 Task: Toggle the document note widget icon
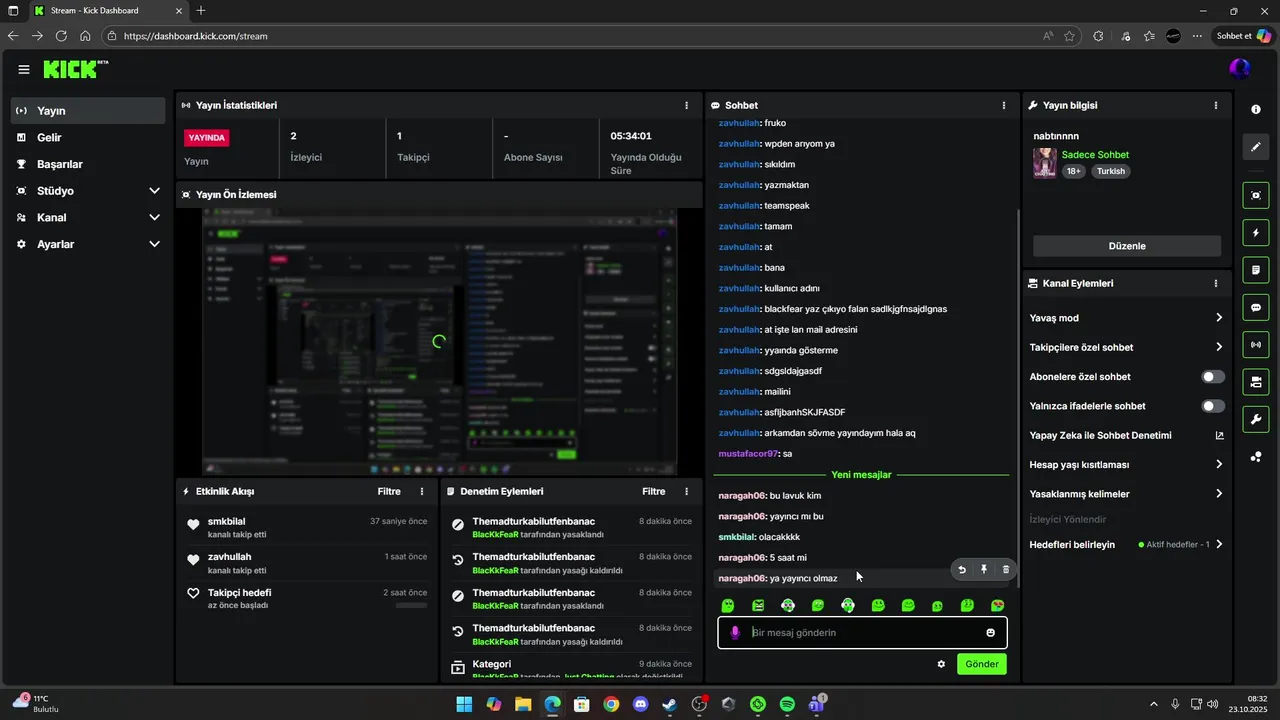[x=1256, y=270]
